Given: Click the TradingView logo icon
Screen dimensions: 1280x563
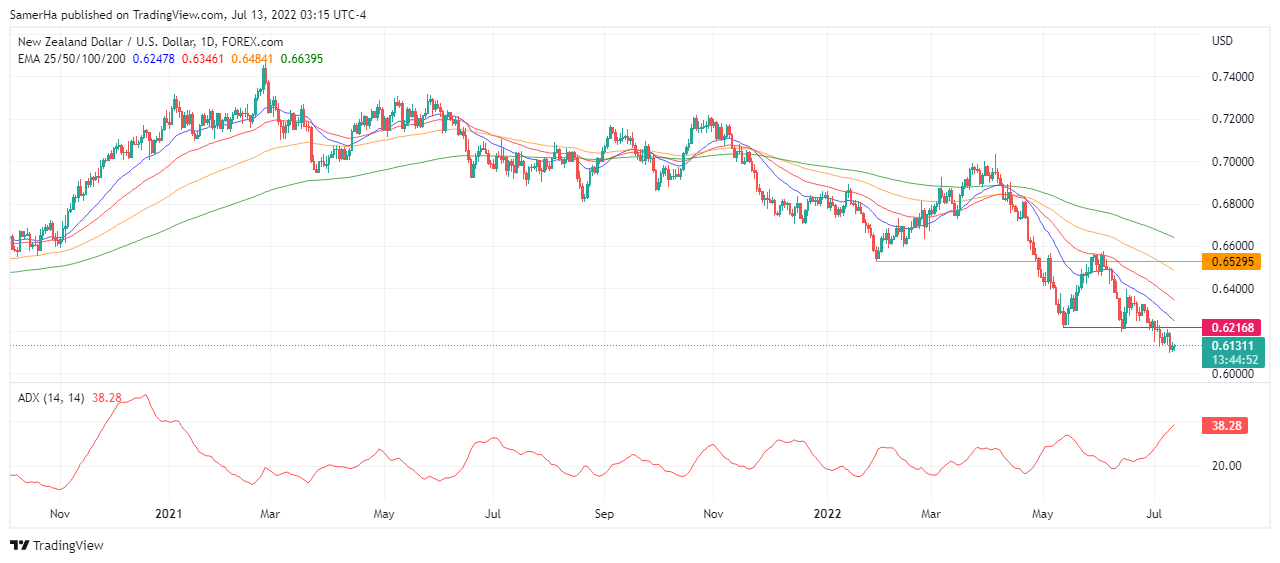Looking at the screenshot, I should 20,546.
